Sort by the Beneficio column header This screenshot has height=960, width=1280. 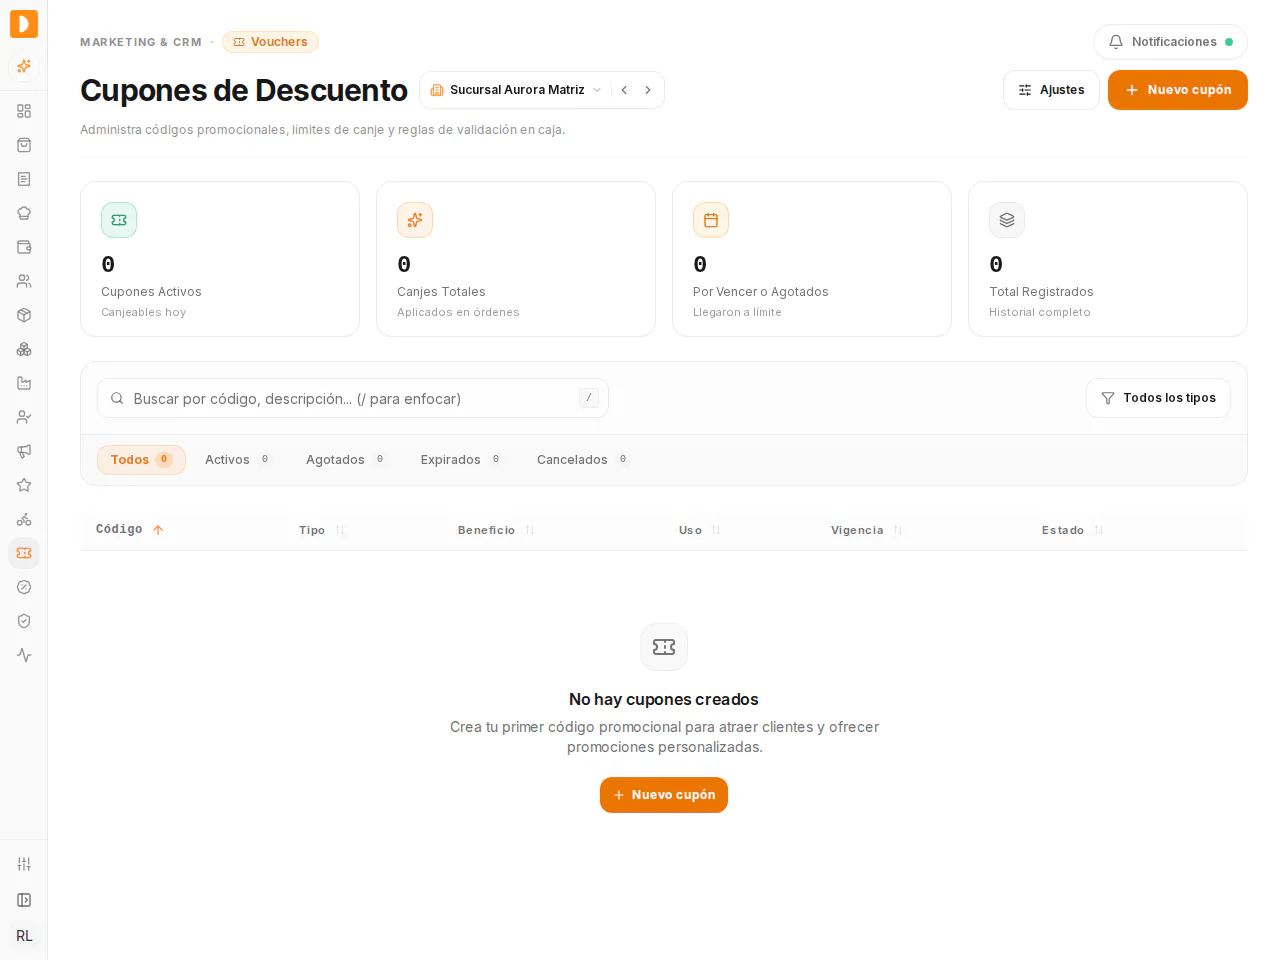point(497,530)
